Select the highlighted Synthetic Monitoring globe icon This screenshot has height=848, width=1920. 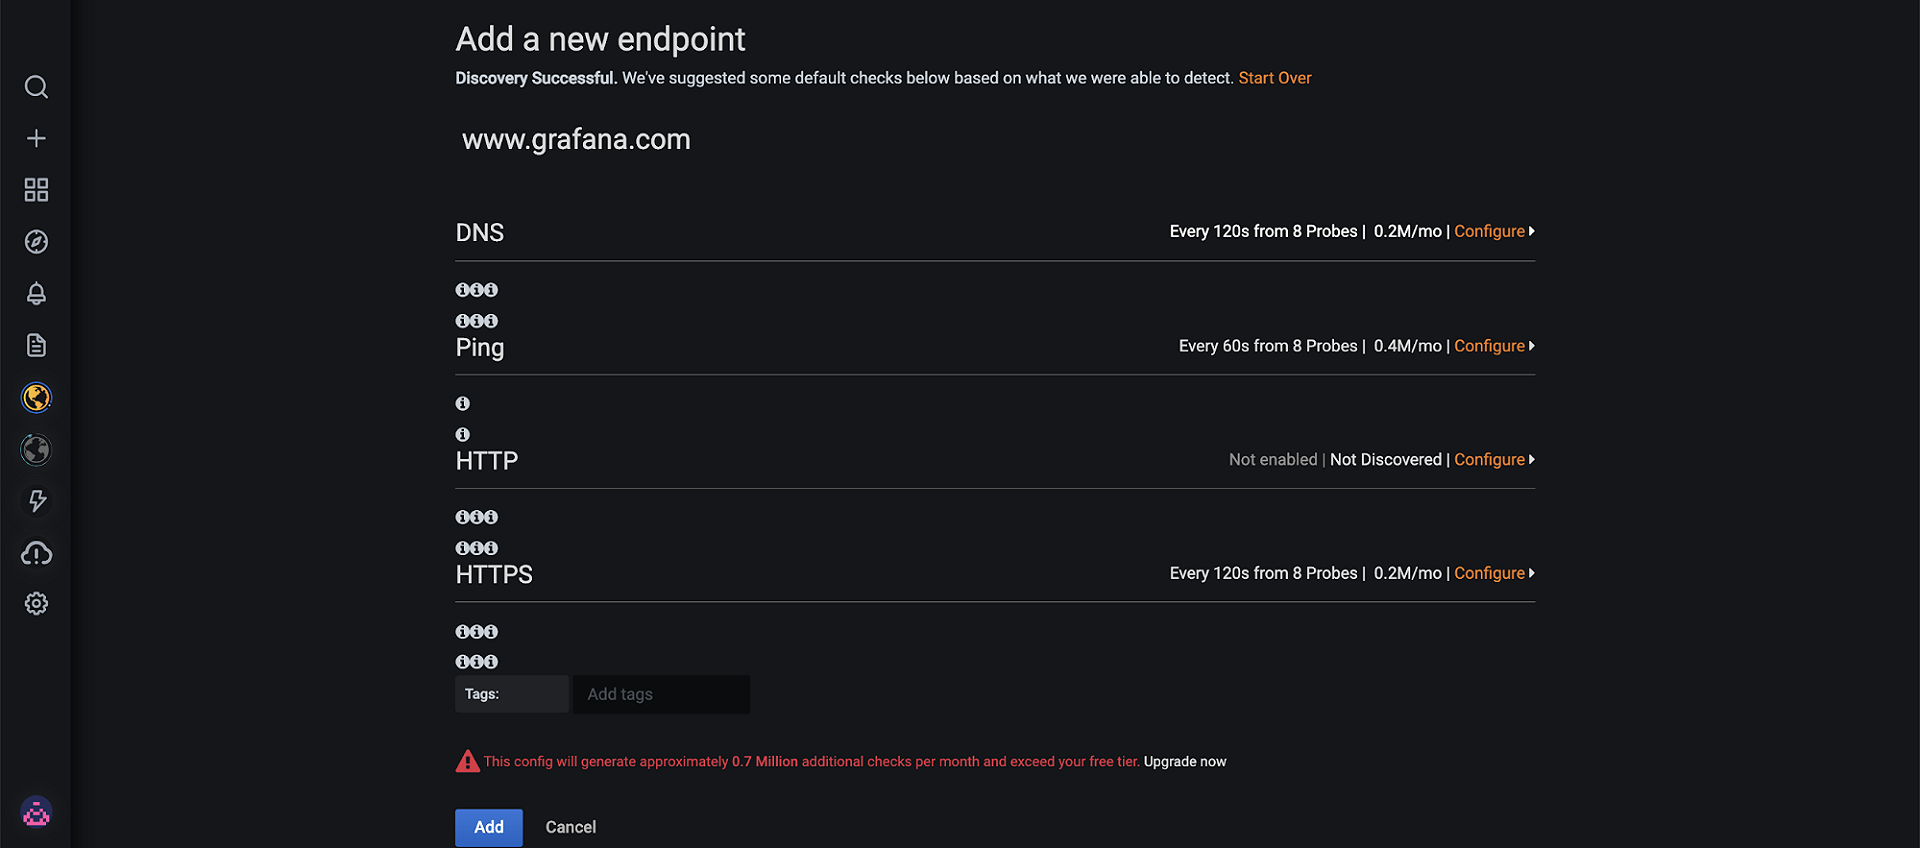pos(36,397)
